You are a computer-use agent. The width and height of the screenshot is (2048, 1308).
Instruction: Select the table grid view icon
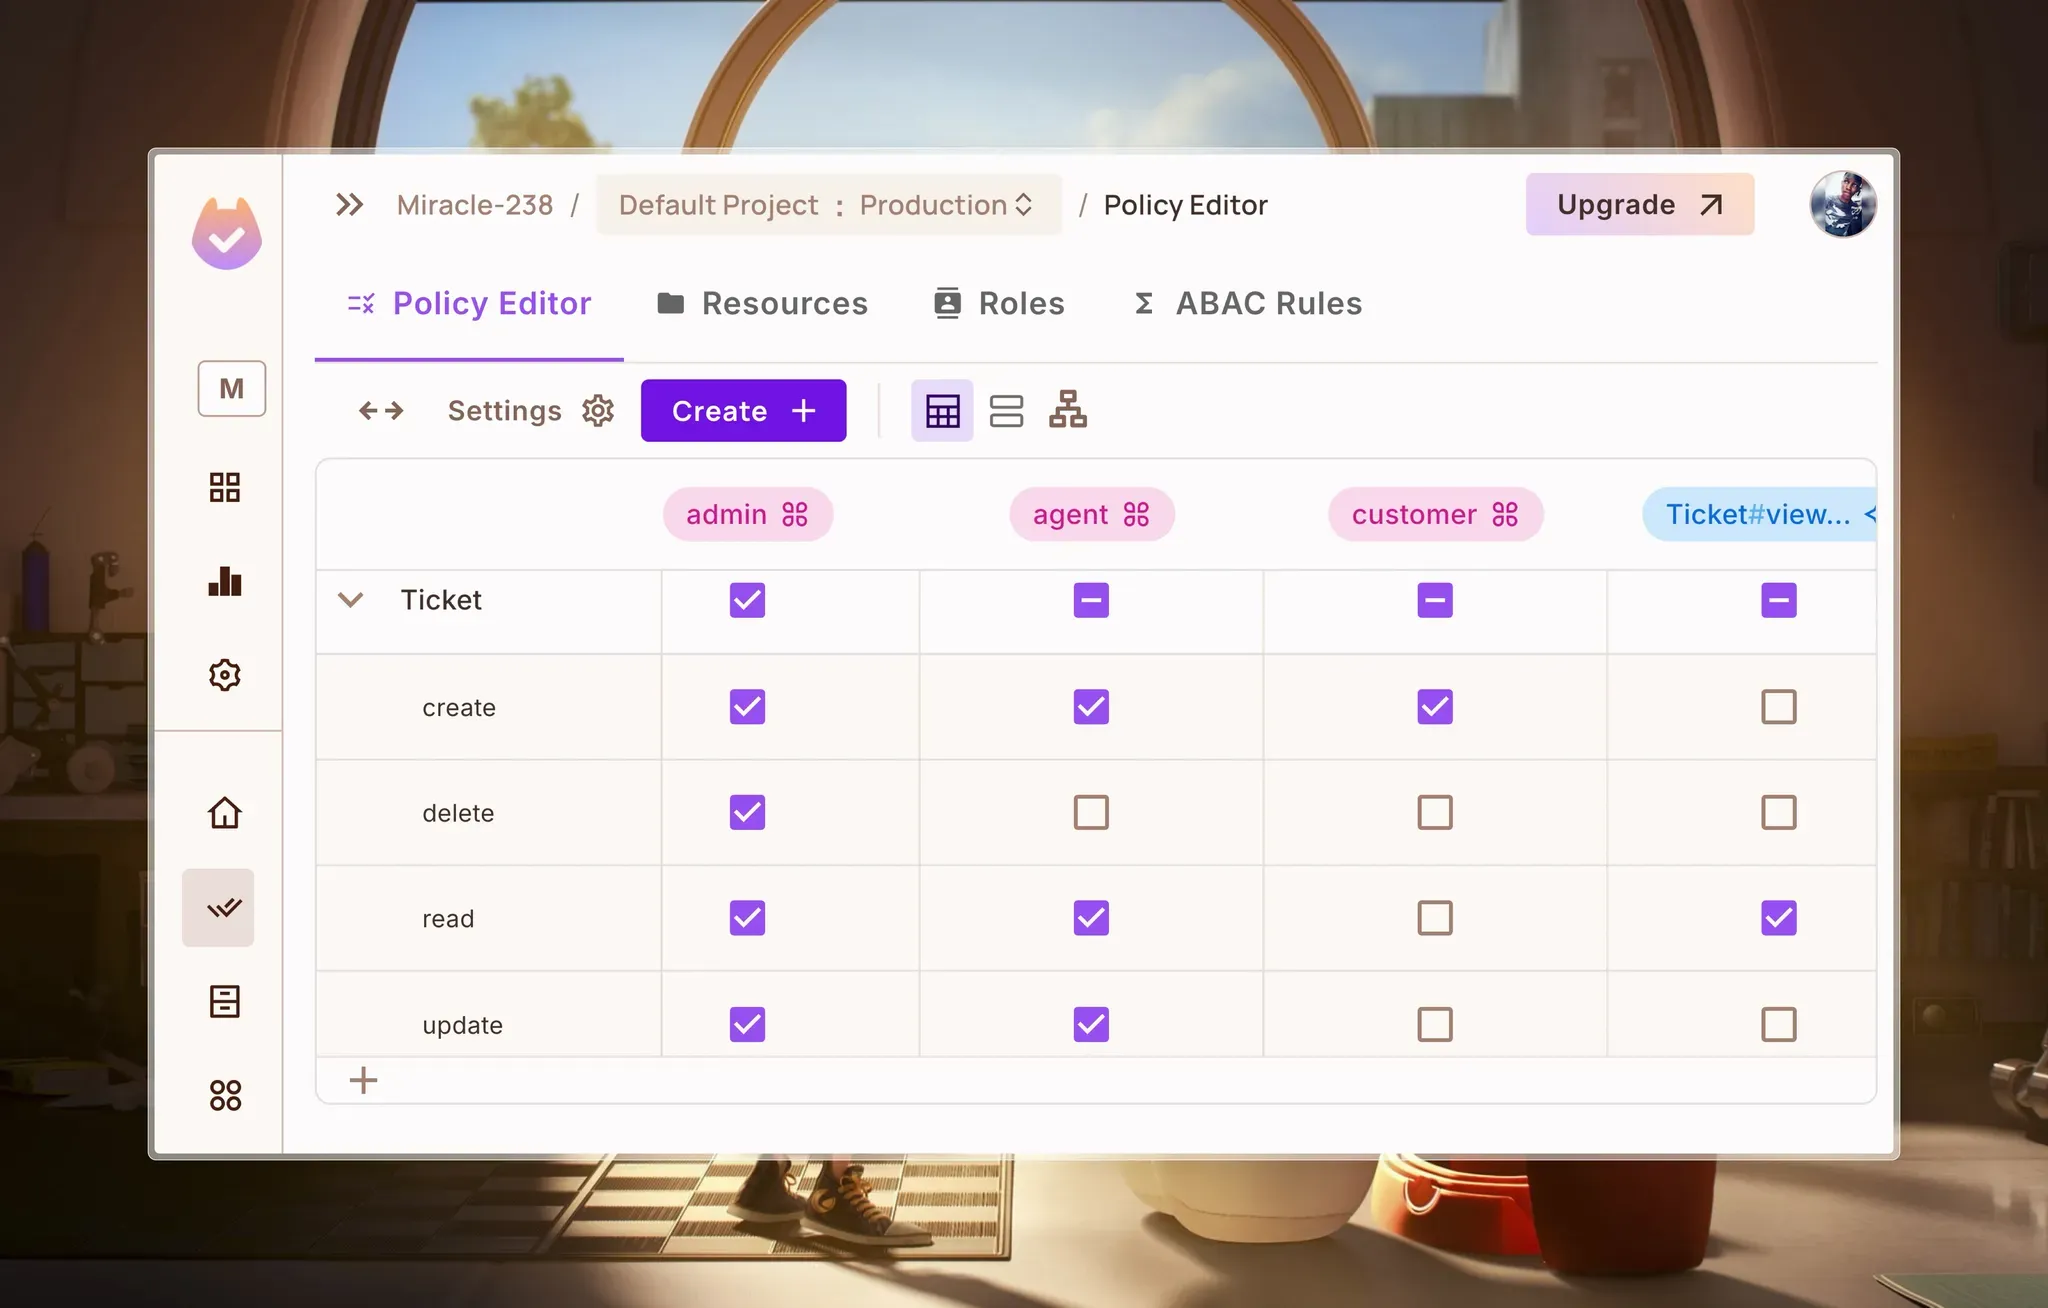point(942,410)
